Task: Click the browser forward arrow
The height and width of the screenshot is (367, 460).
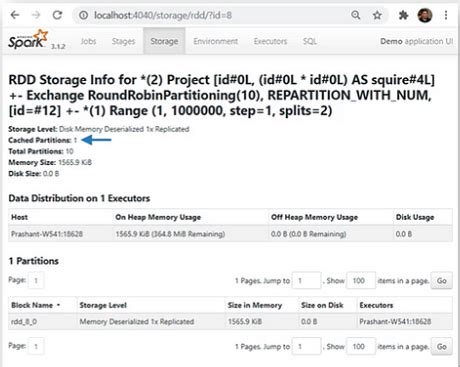Action: pyautogui.click(x=36, y=15)
